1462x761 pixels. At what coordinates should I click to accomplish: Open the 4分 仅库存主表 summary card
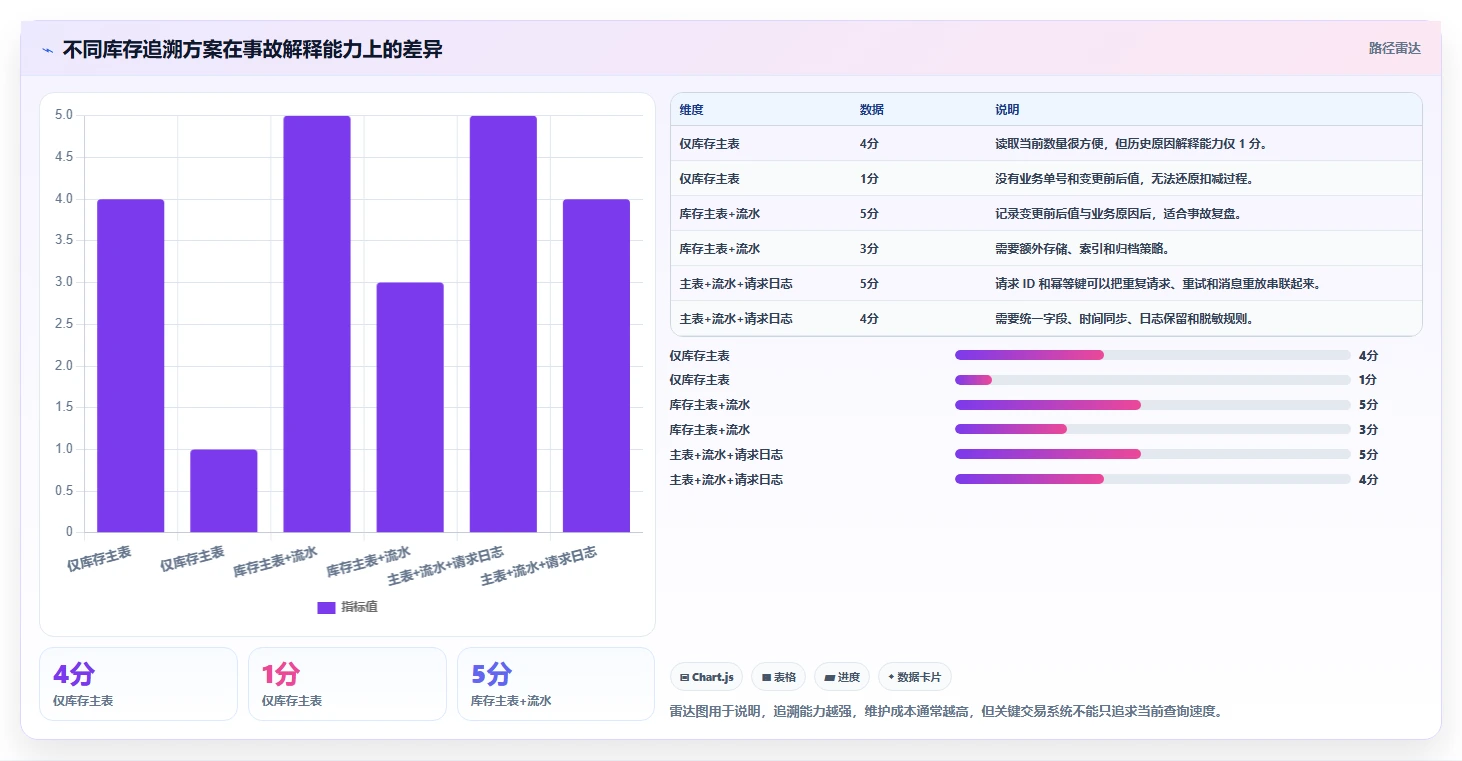[138, 684]
